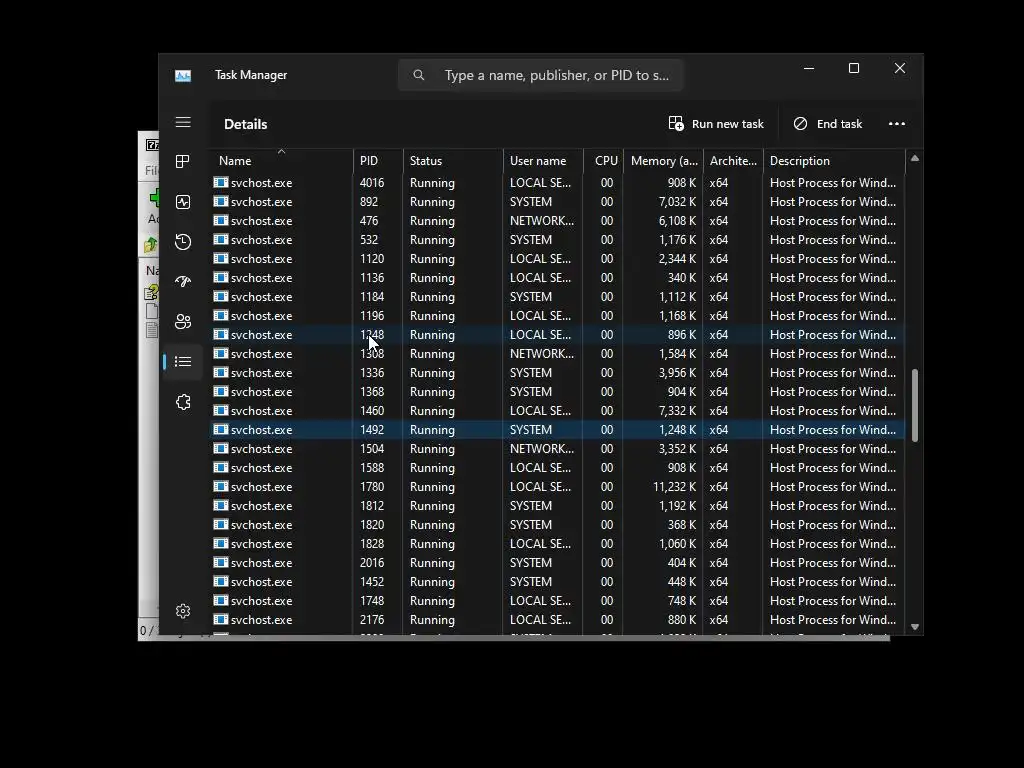Select the PID cell 1184
1024x768 pixels.
pyautogui.click(x=372, y=296)
